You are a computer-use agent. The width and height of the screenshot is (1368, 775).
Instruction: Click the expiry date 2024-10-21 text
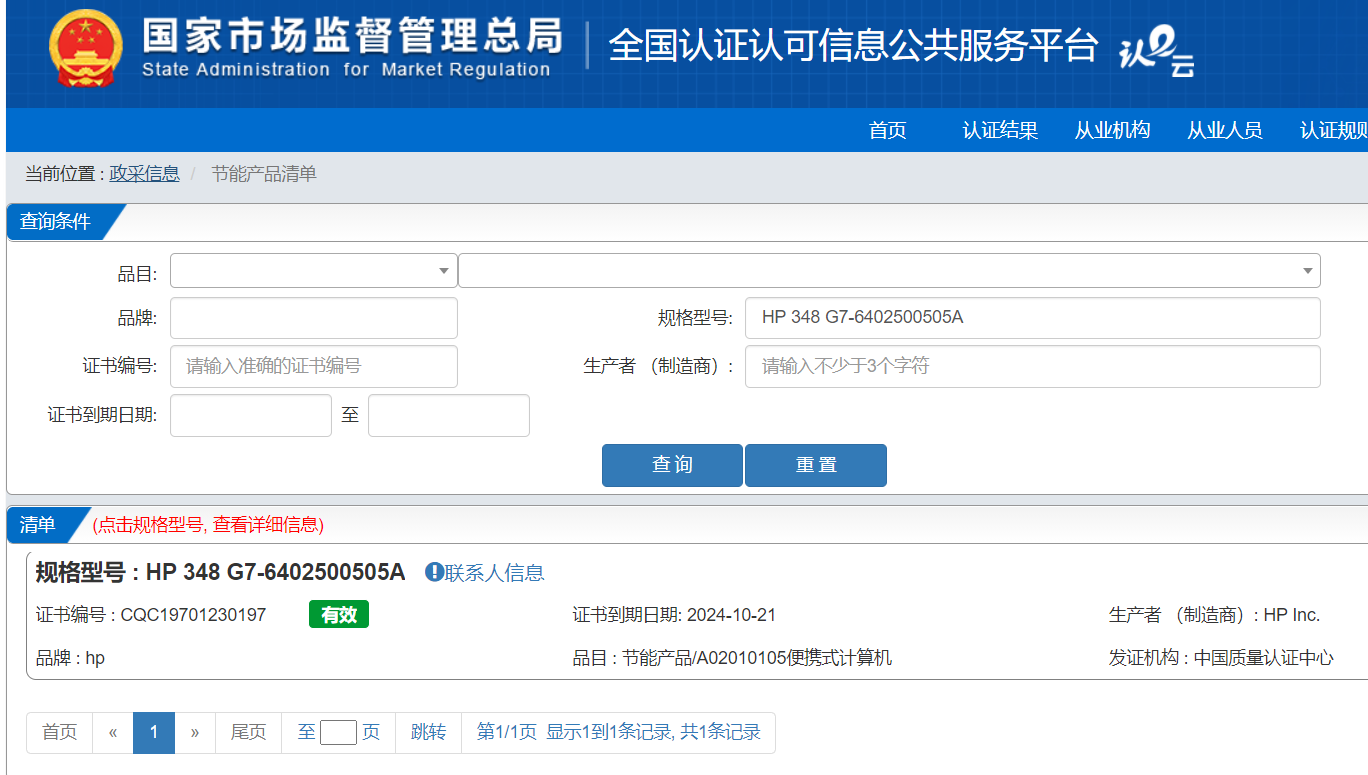pos(731,615)
